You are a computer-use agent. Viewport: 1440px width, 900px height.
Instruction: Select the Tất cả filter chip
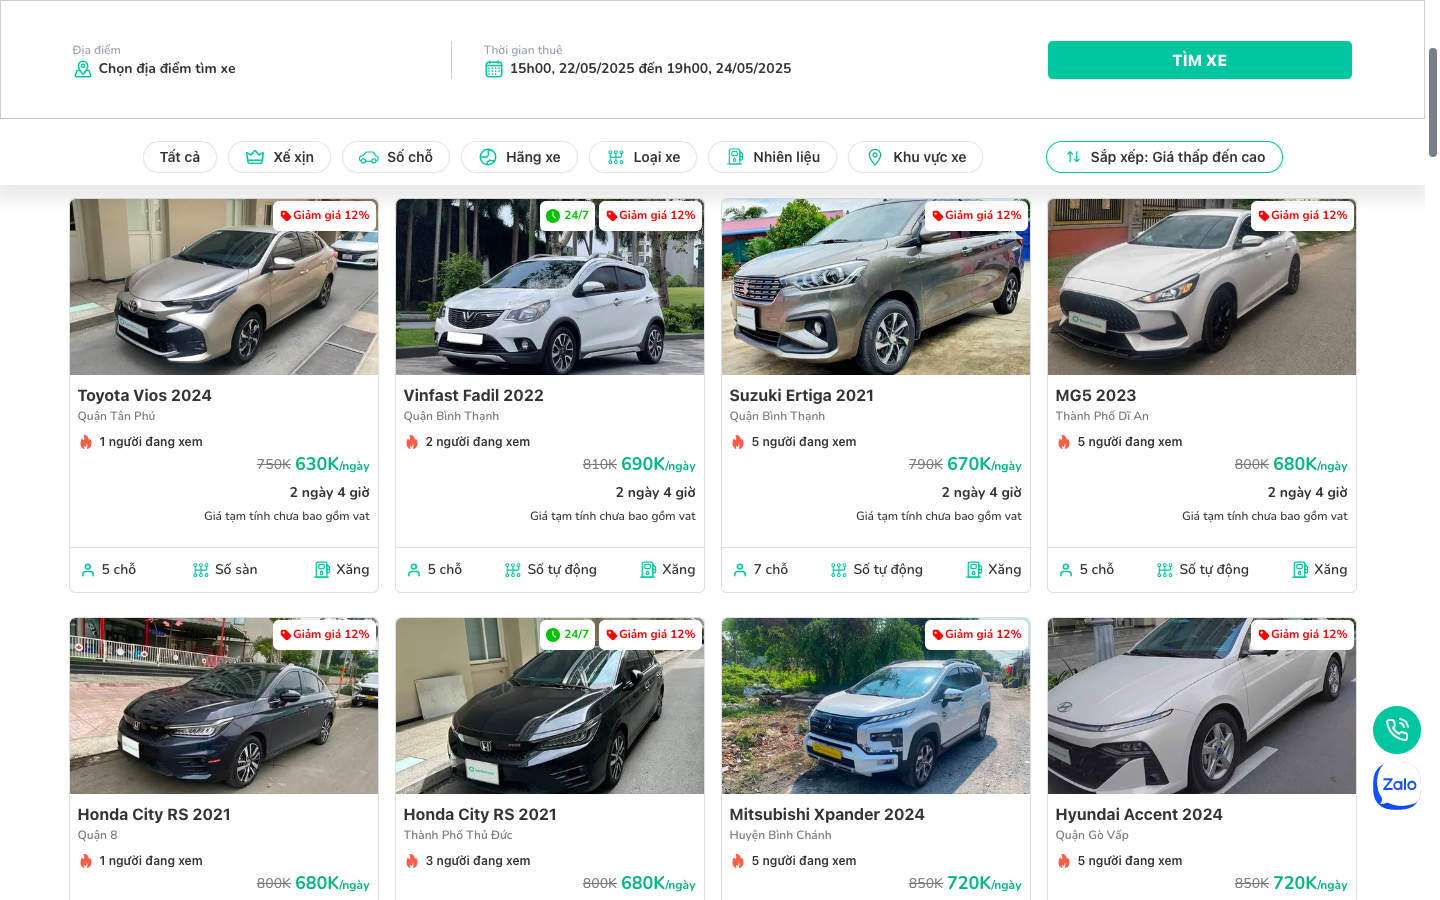click(180, 157)
